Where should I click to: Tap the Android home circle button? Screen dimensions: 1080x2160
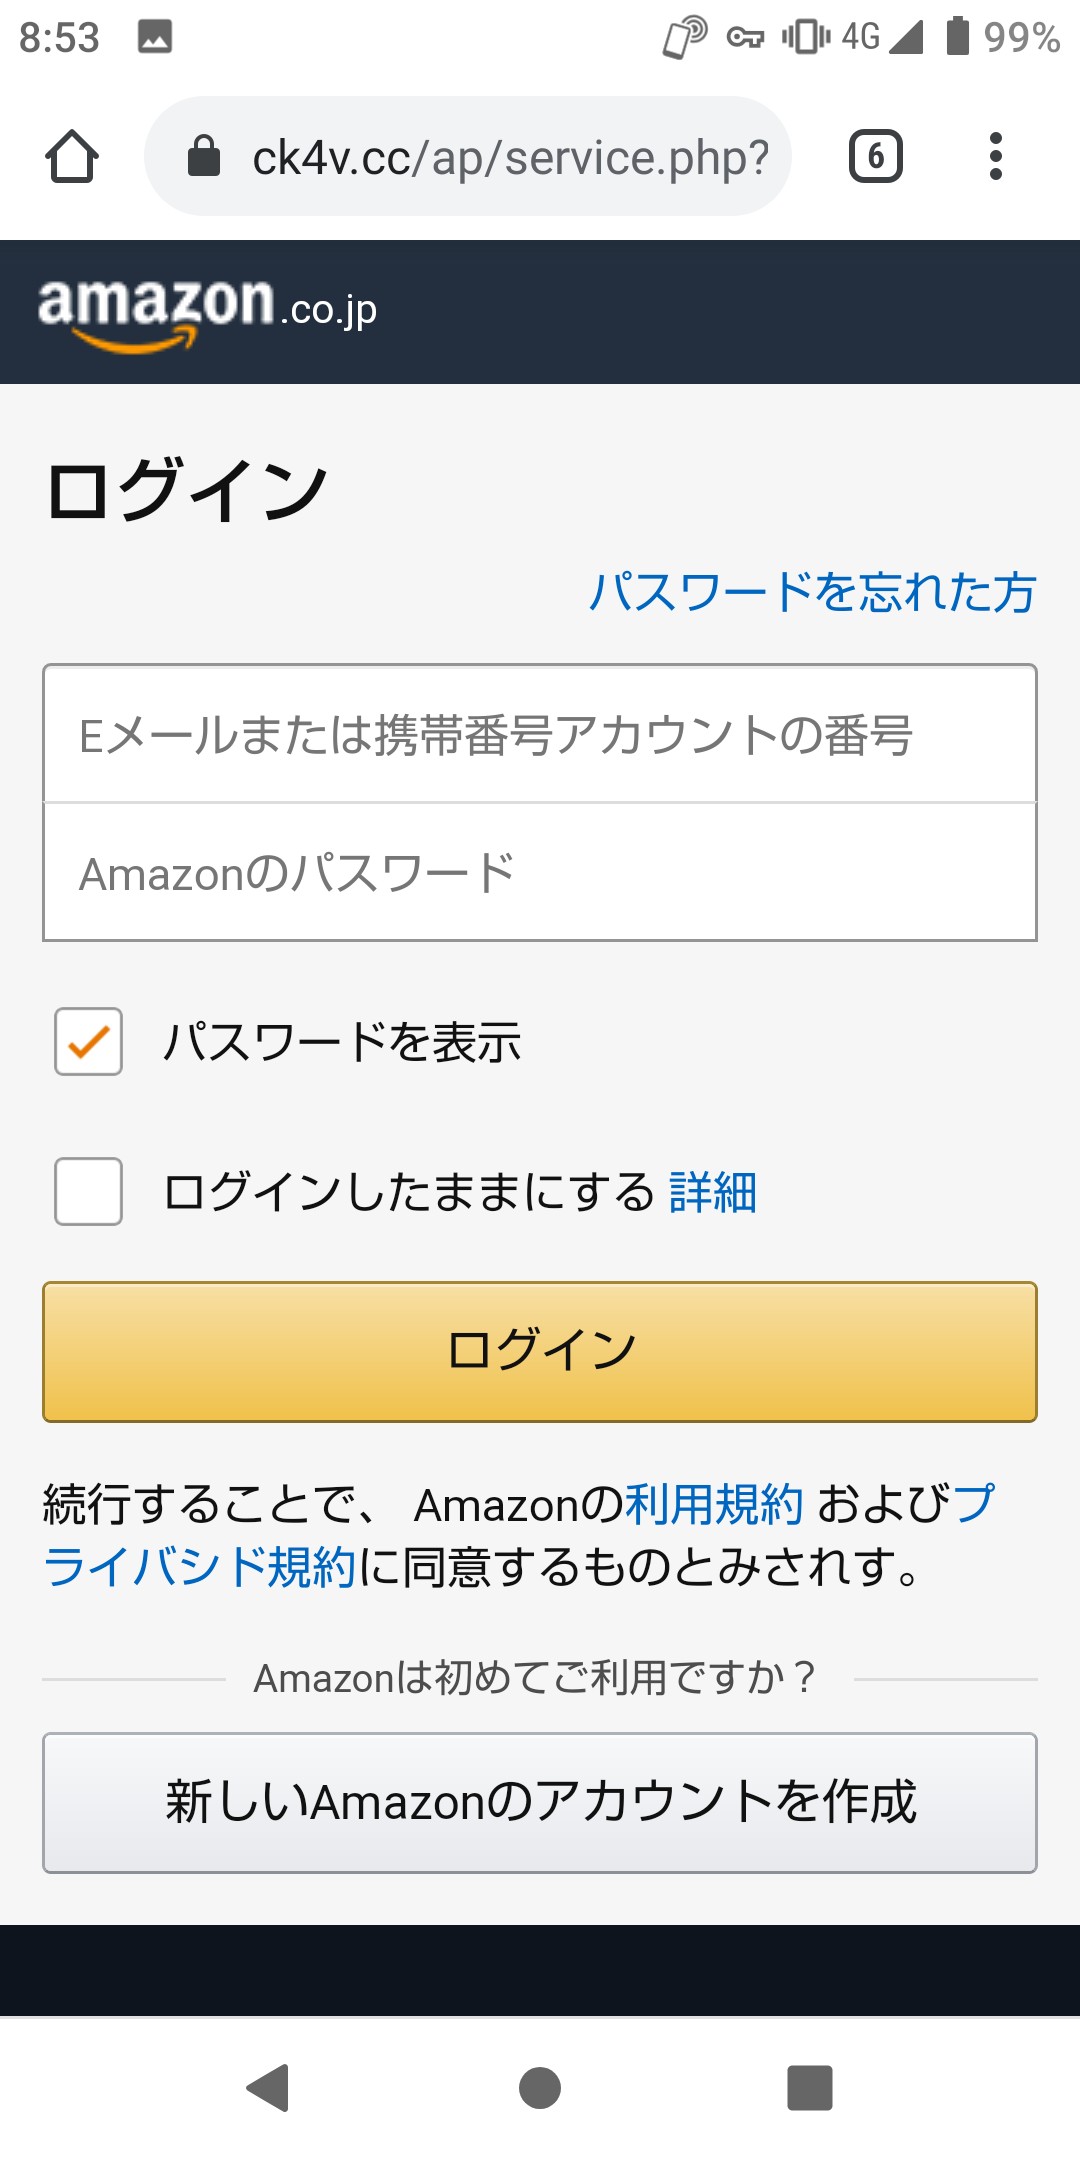point(540,2088)
